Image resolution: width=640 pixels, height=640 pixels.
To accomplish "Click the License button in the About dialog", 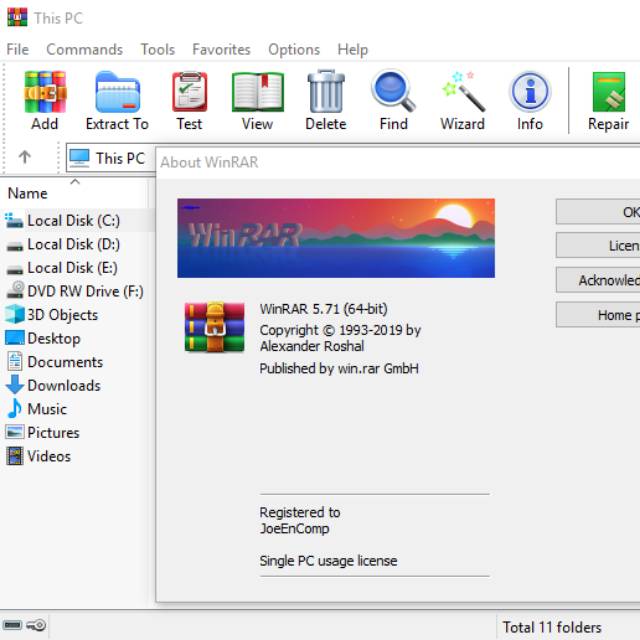I will 598,246.
